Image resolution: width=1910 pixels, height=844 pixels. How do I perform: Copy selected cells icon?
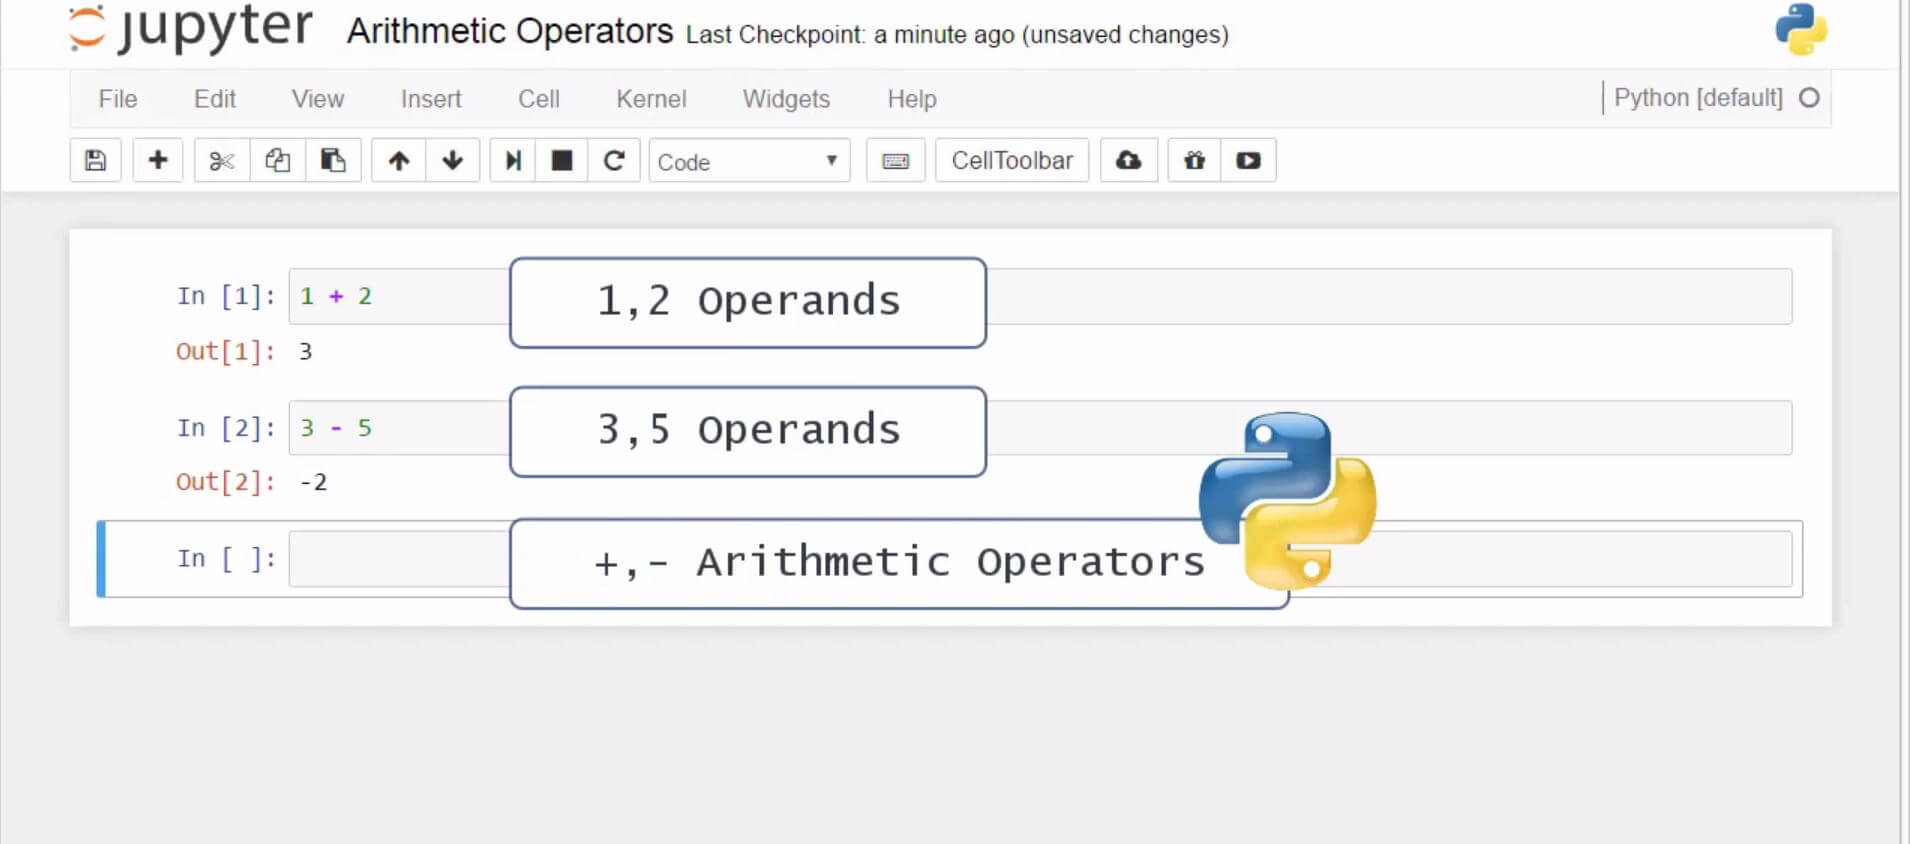(277, 160)
